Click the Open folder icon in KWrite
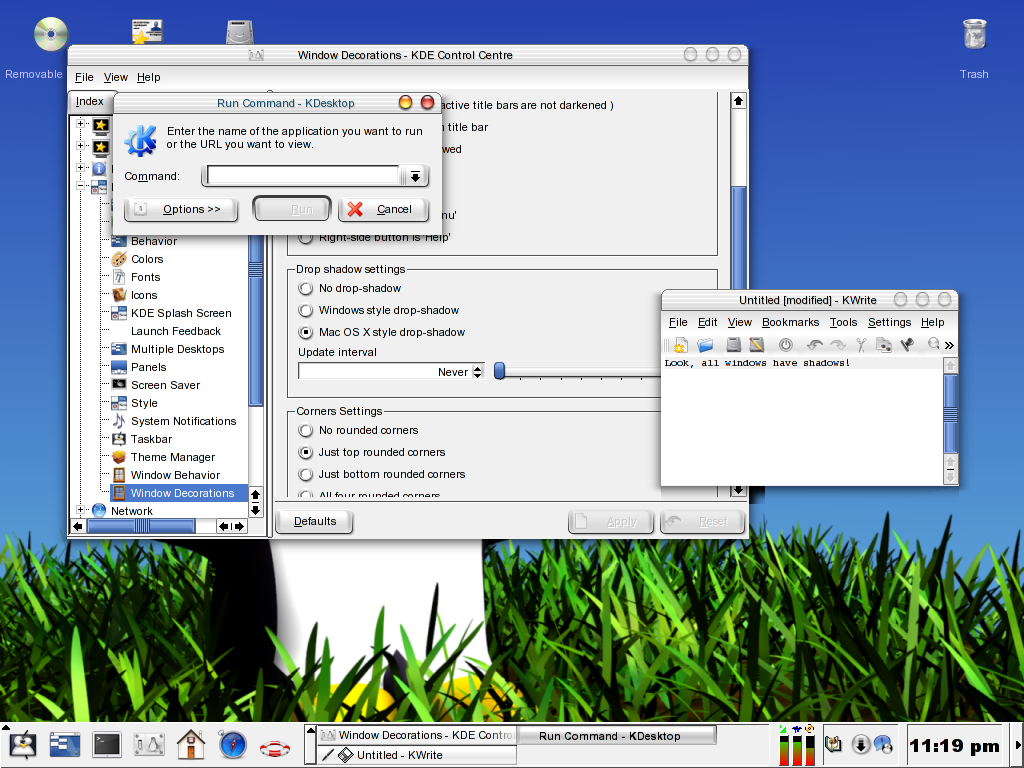The image size is (1024, 768). tap(705, 345)
